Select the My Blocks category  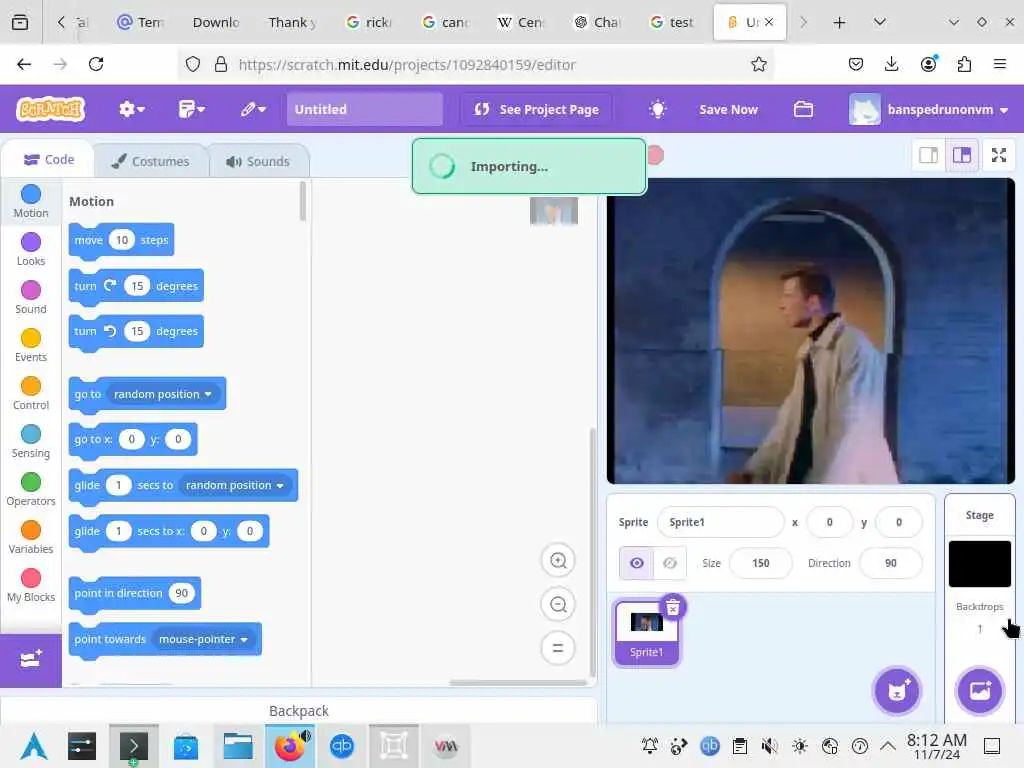click(x=31, y=585)
